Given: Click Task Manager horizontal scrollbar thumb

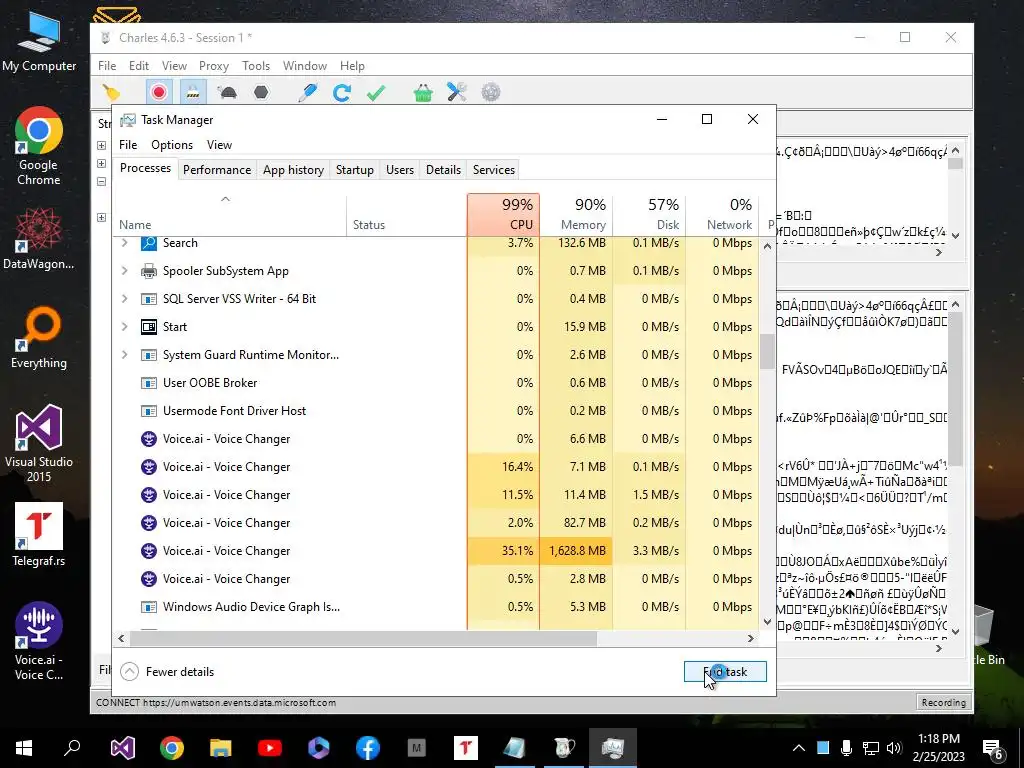Looking at the screenshot, I should 363,639.
